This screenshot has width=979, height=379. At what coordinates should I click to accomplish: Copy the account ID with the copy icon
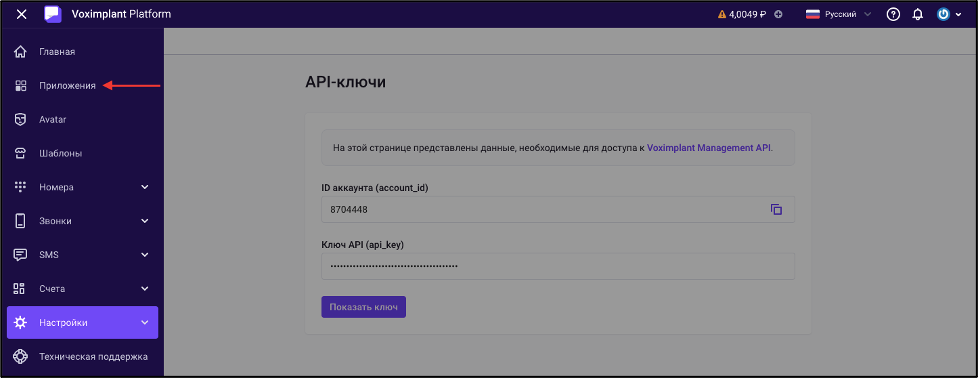(776, 210)
